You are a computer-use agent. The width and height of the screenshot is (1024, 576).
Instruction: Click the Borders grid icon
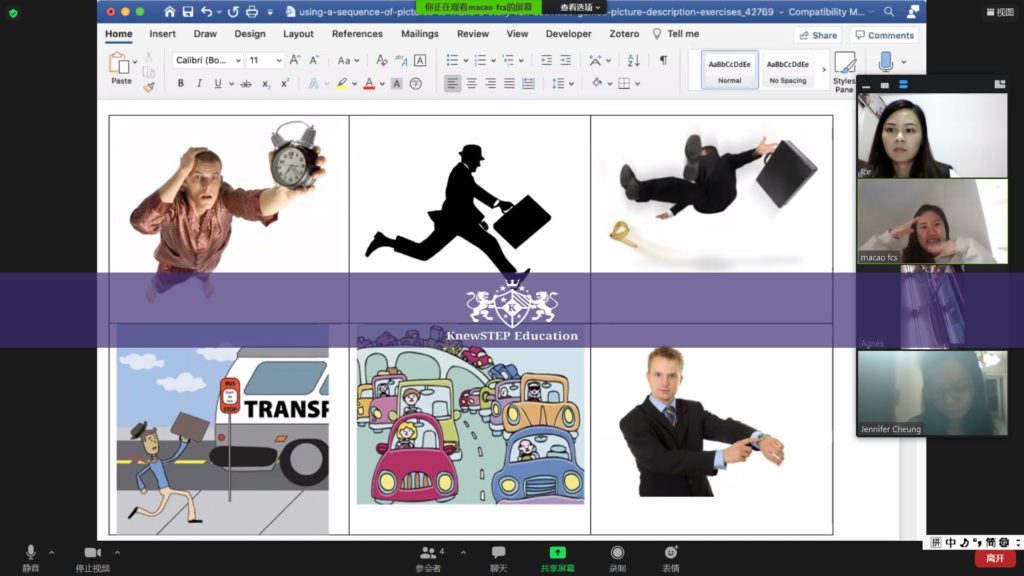coord(624,84)
